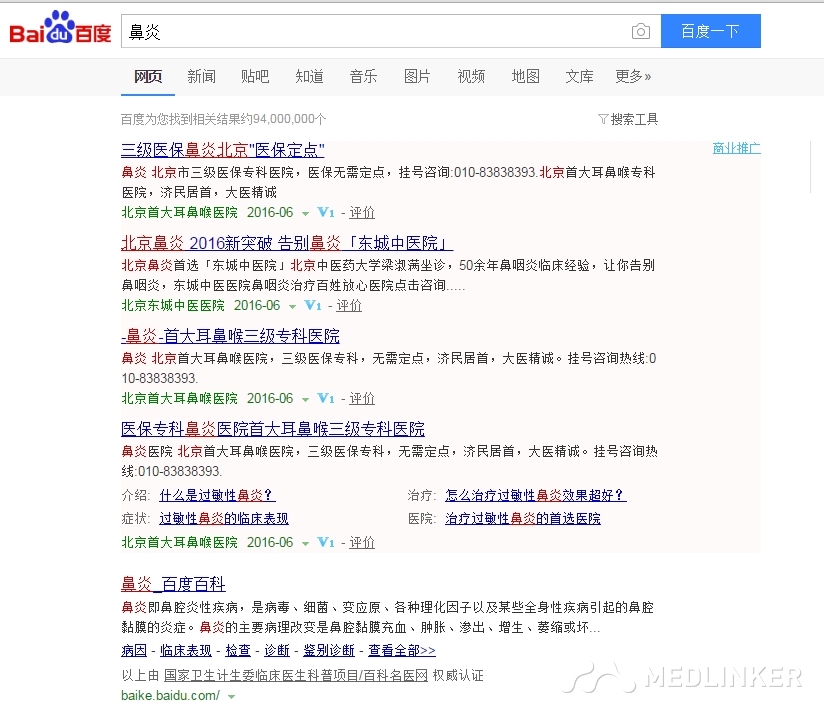The height and width of the screenshot is (708, 824).
Task: Switch to the 视频 tab
Action: click(x=471, y=77)
